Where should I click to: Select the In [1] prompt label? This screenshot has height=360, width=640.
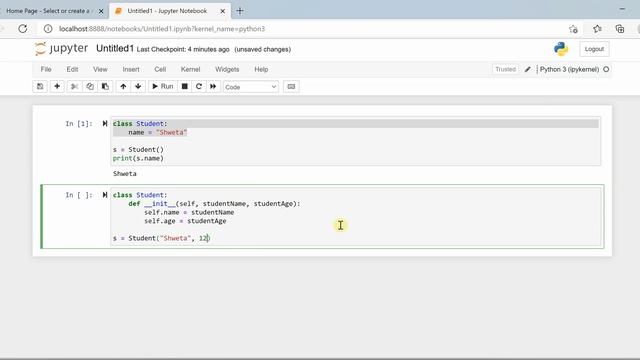click(79, 123)
